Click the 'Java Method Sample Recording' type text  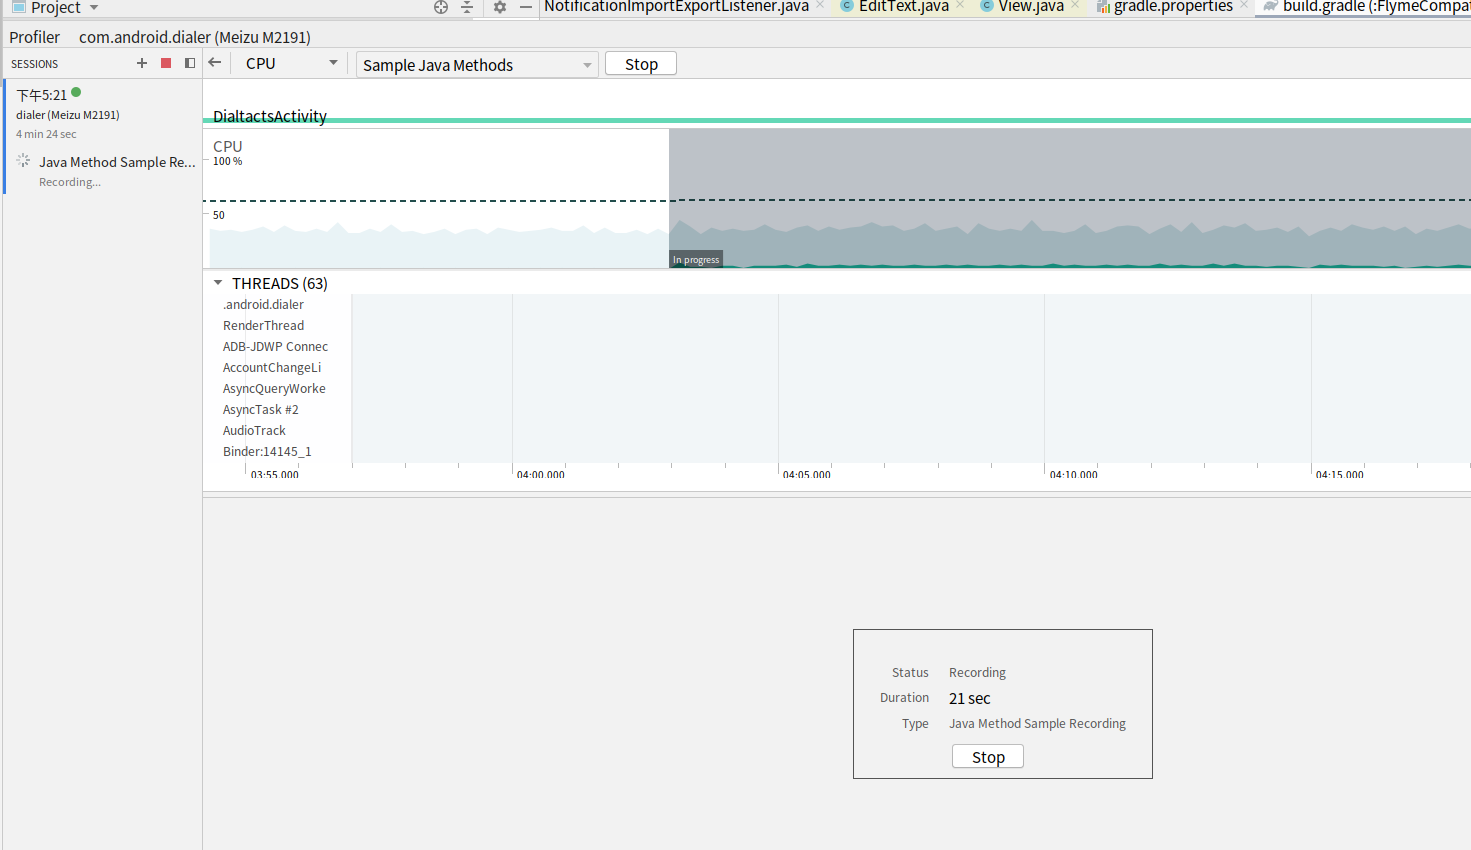(1037, 724)
